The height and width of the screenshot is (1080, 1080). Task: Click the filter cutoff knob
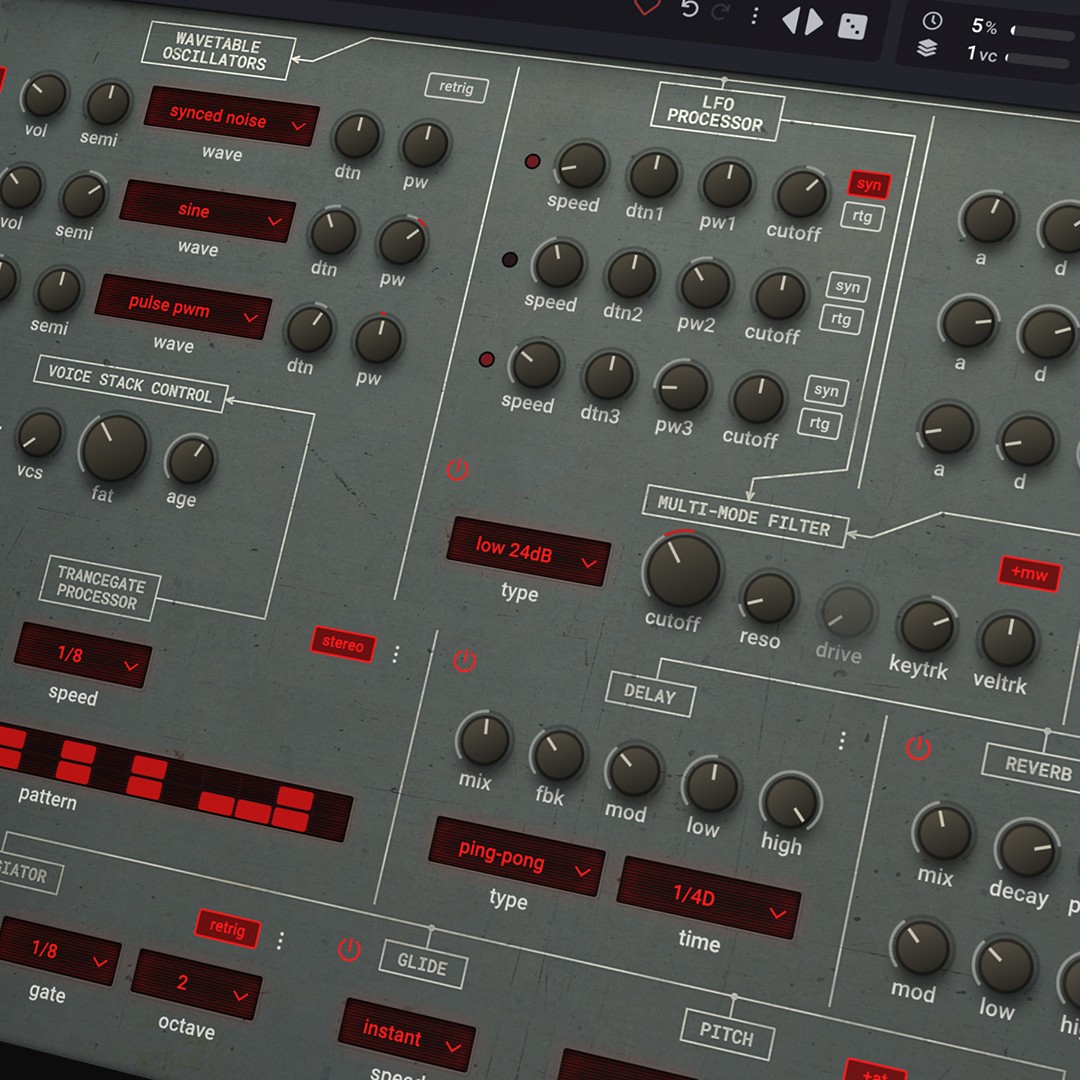pyautogui.click(x=683, y=570)
